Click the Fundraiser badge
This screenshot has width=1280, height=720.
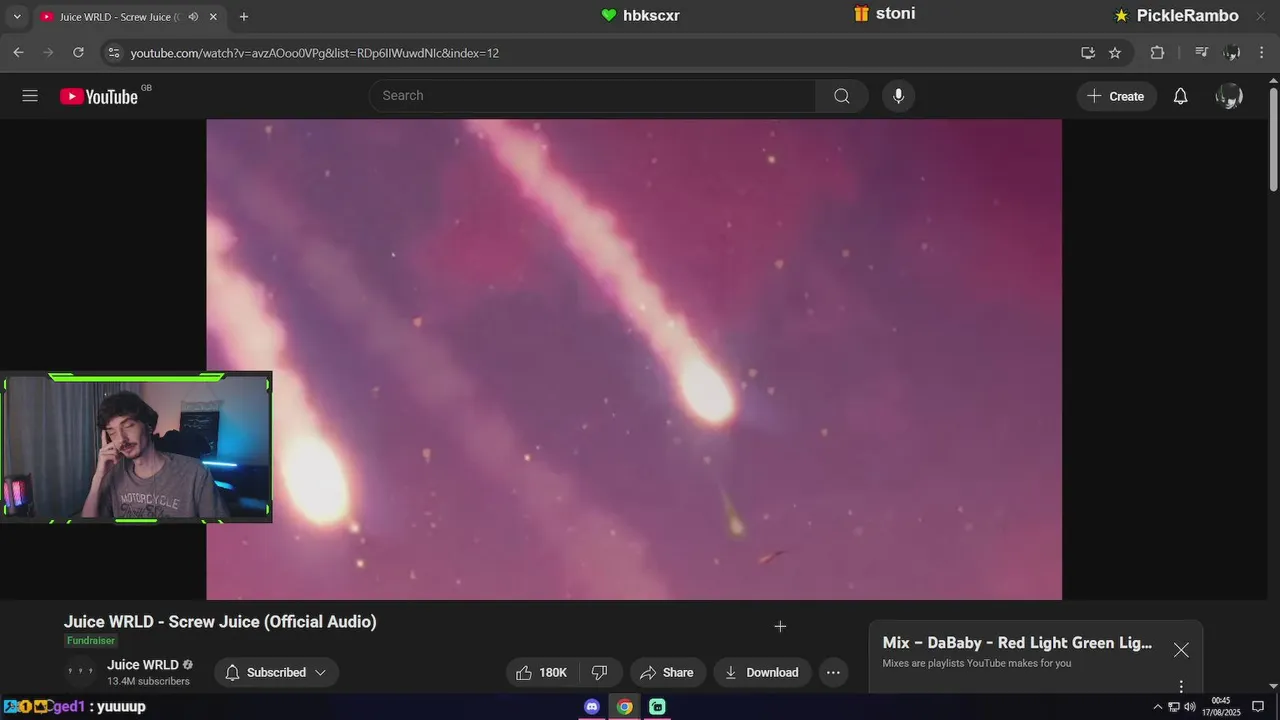pyautogui.click(x=91, y=641)
